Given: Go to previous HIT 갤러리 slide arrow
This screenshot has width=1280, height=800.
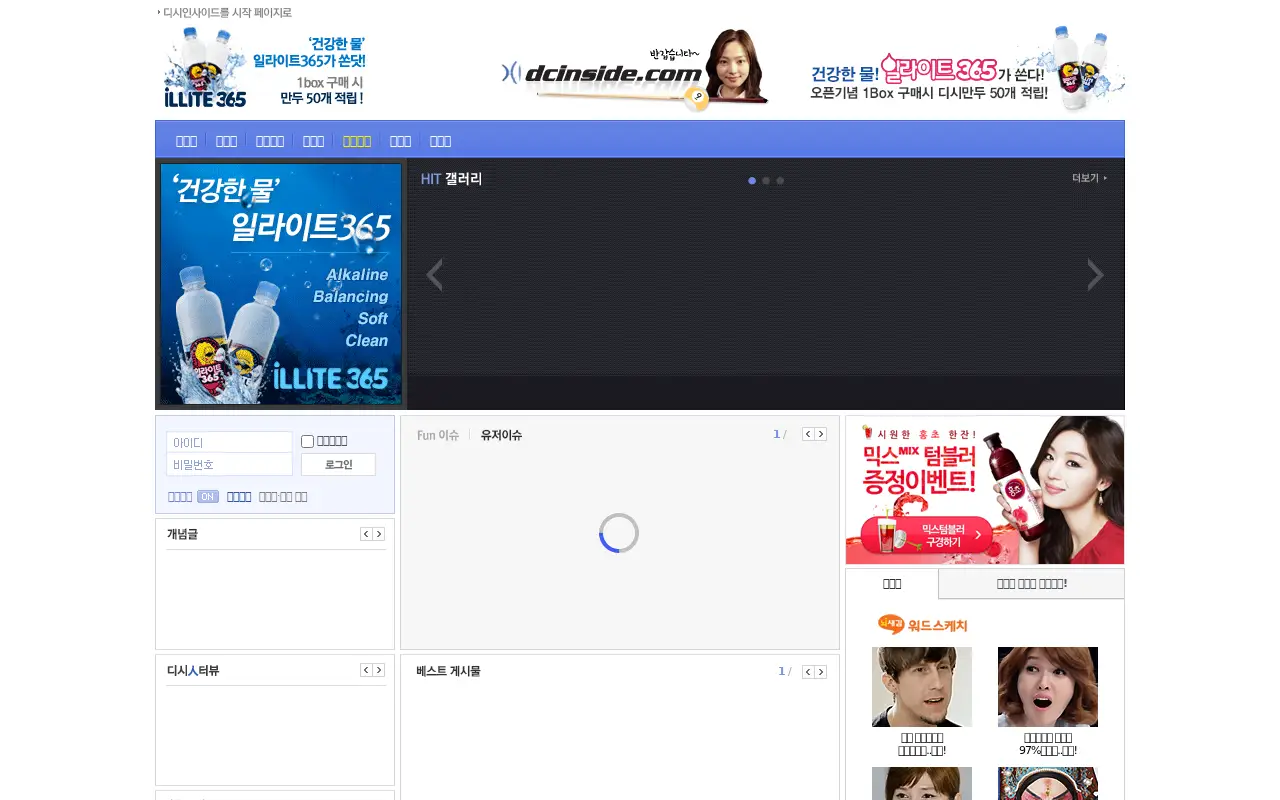Looking at the screenshot, I should [x=434, y=275].
